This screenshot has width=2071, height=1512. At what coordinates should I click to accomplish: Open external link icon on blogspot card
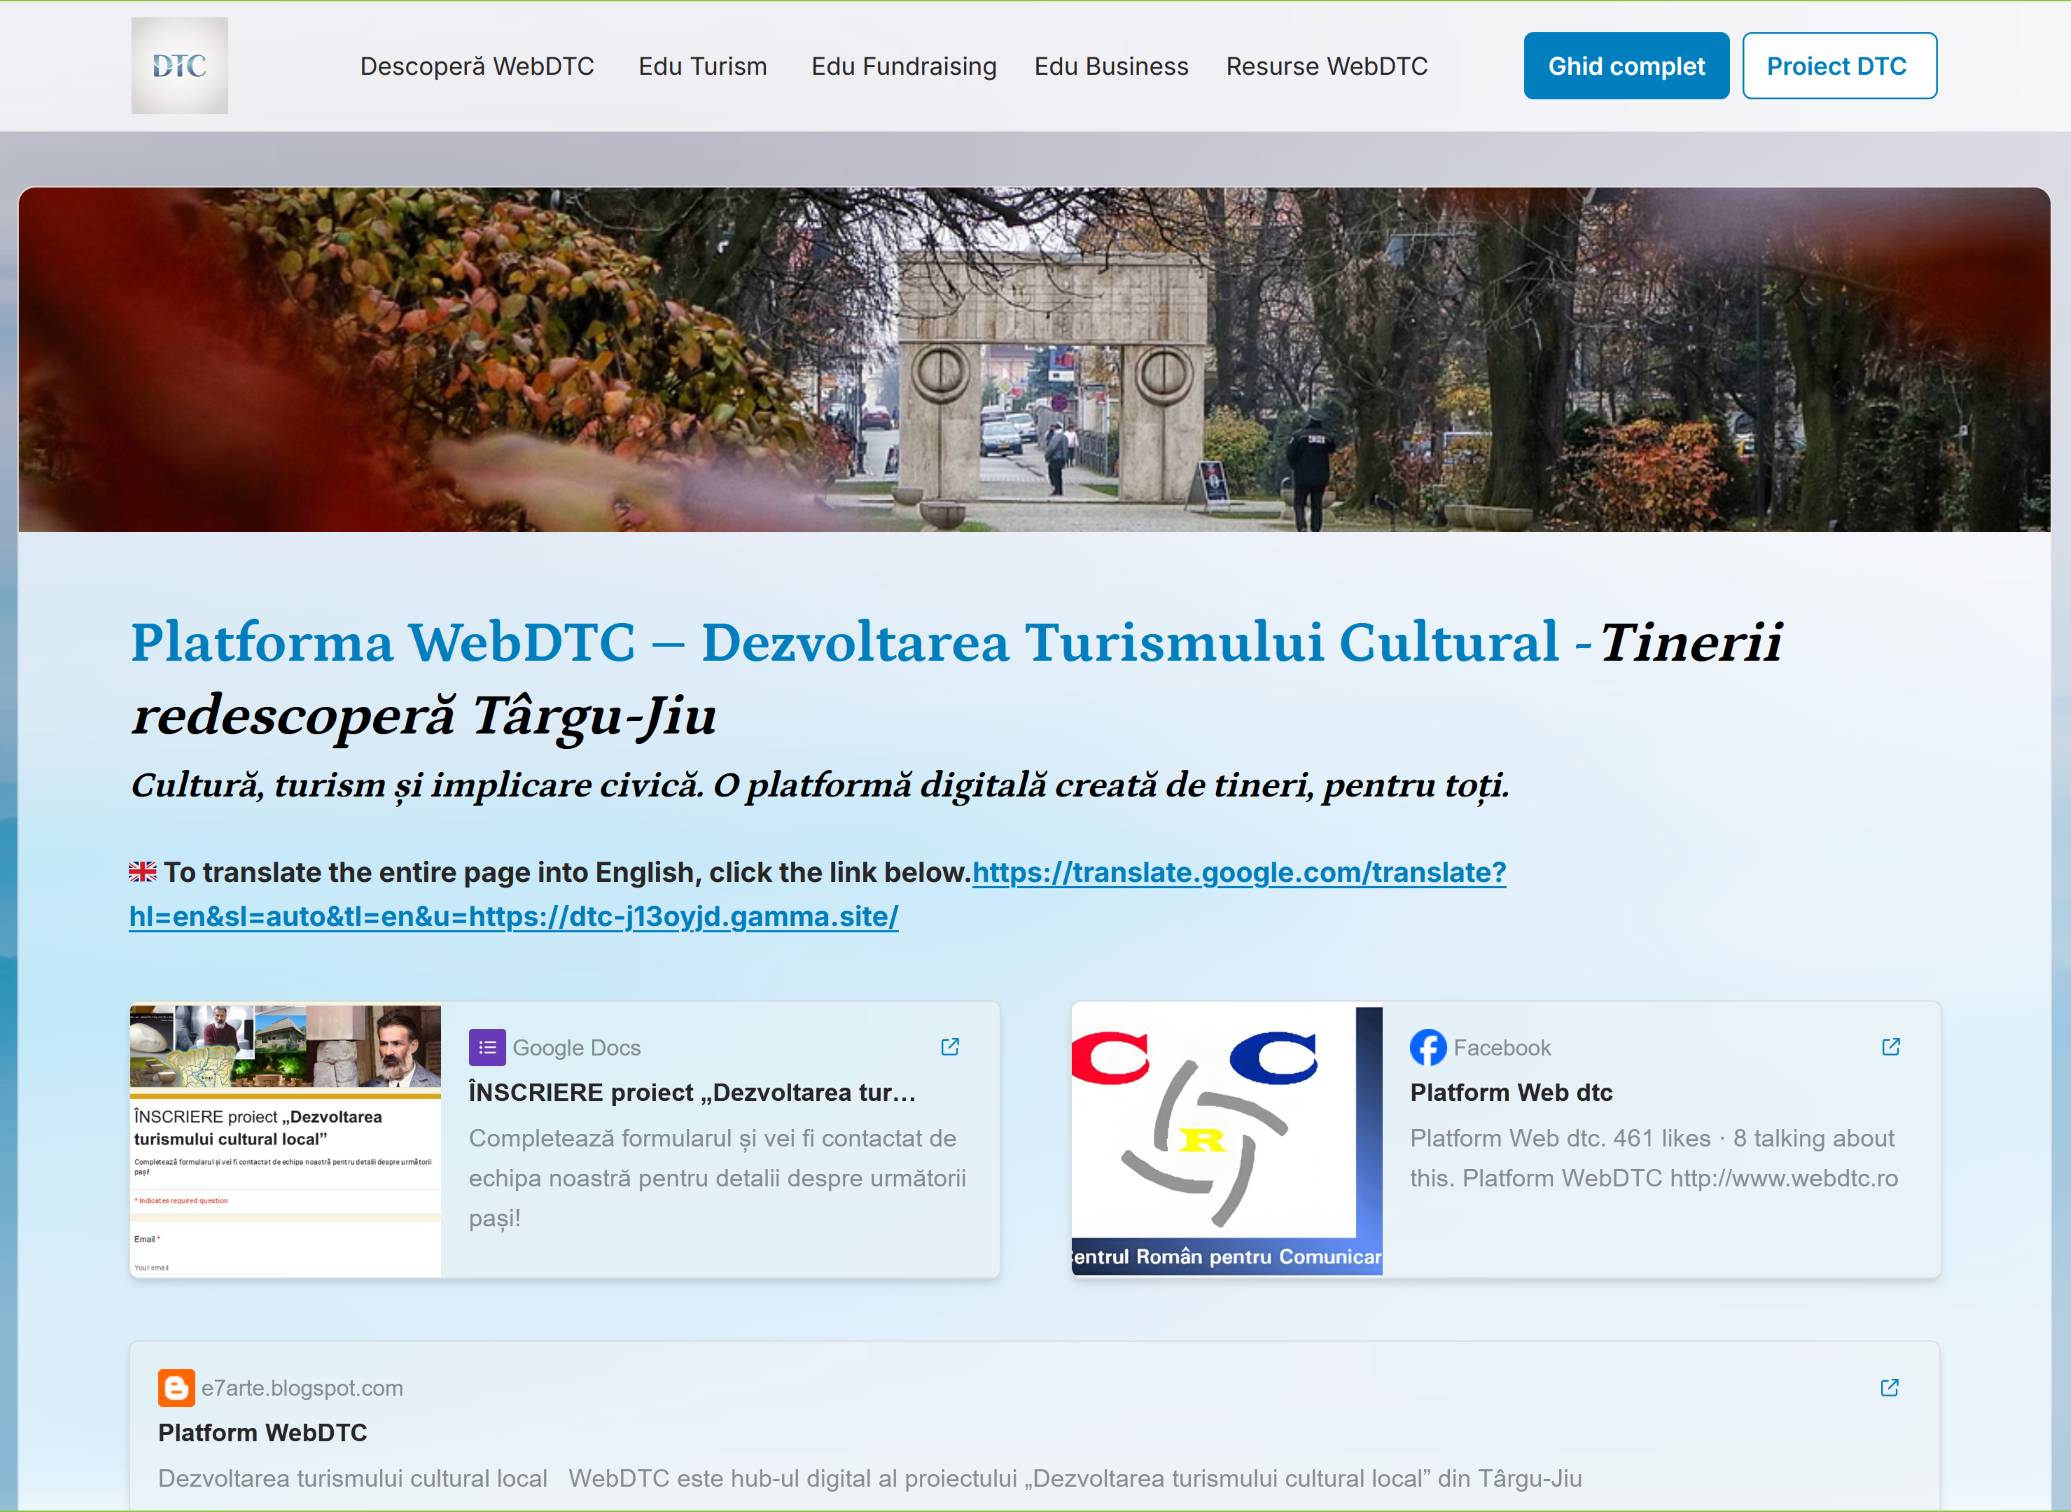[1889, 1388]
